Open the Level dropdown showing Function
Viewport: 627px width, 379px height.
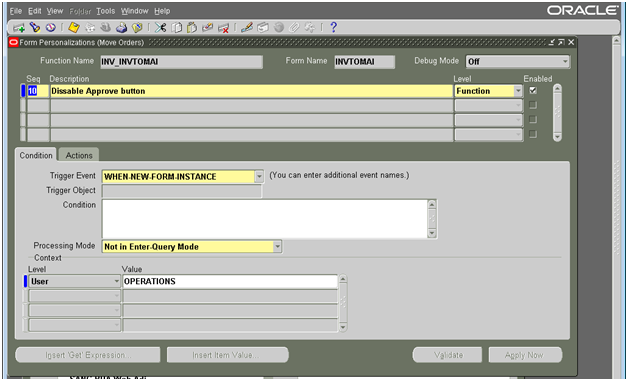(x=518, y=91)
